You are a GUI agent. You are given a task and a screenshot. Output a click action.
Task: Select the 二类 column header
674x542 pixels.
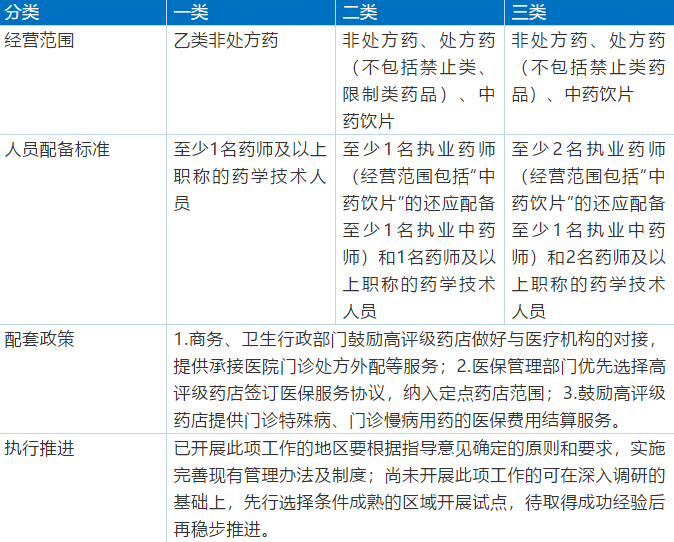[x=360, y=13]
